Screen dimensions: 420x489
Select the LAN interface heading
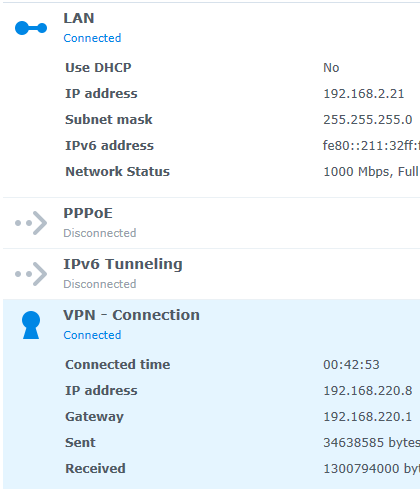(x=79, y=18)
